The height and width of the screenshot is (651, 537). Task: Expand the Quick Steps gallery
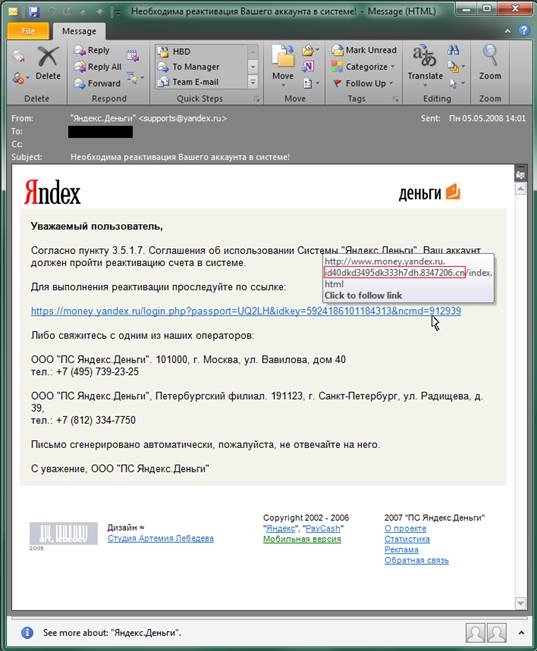point(253,82)
